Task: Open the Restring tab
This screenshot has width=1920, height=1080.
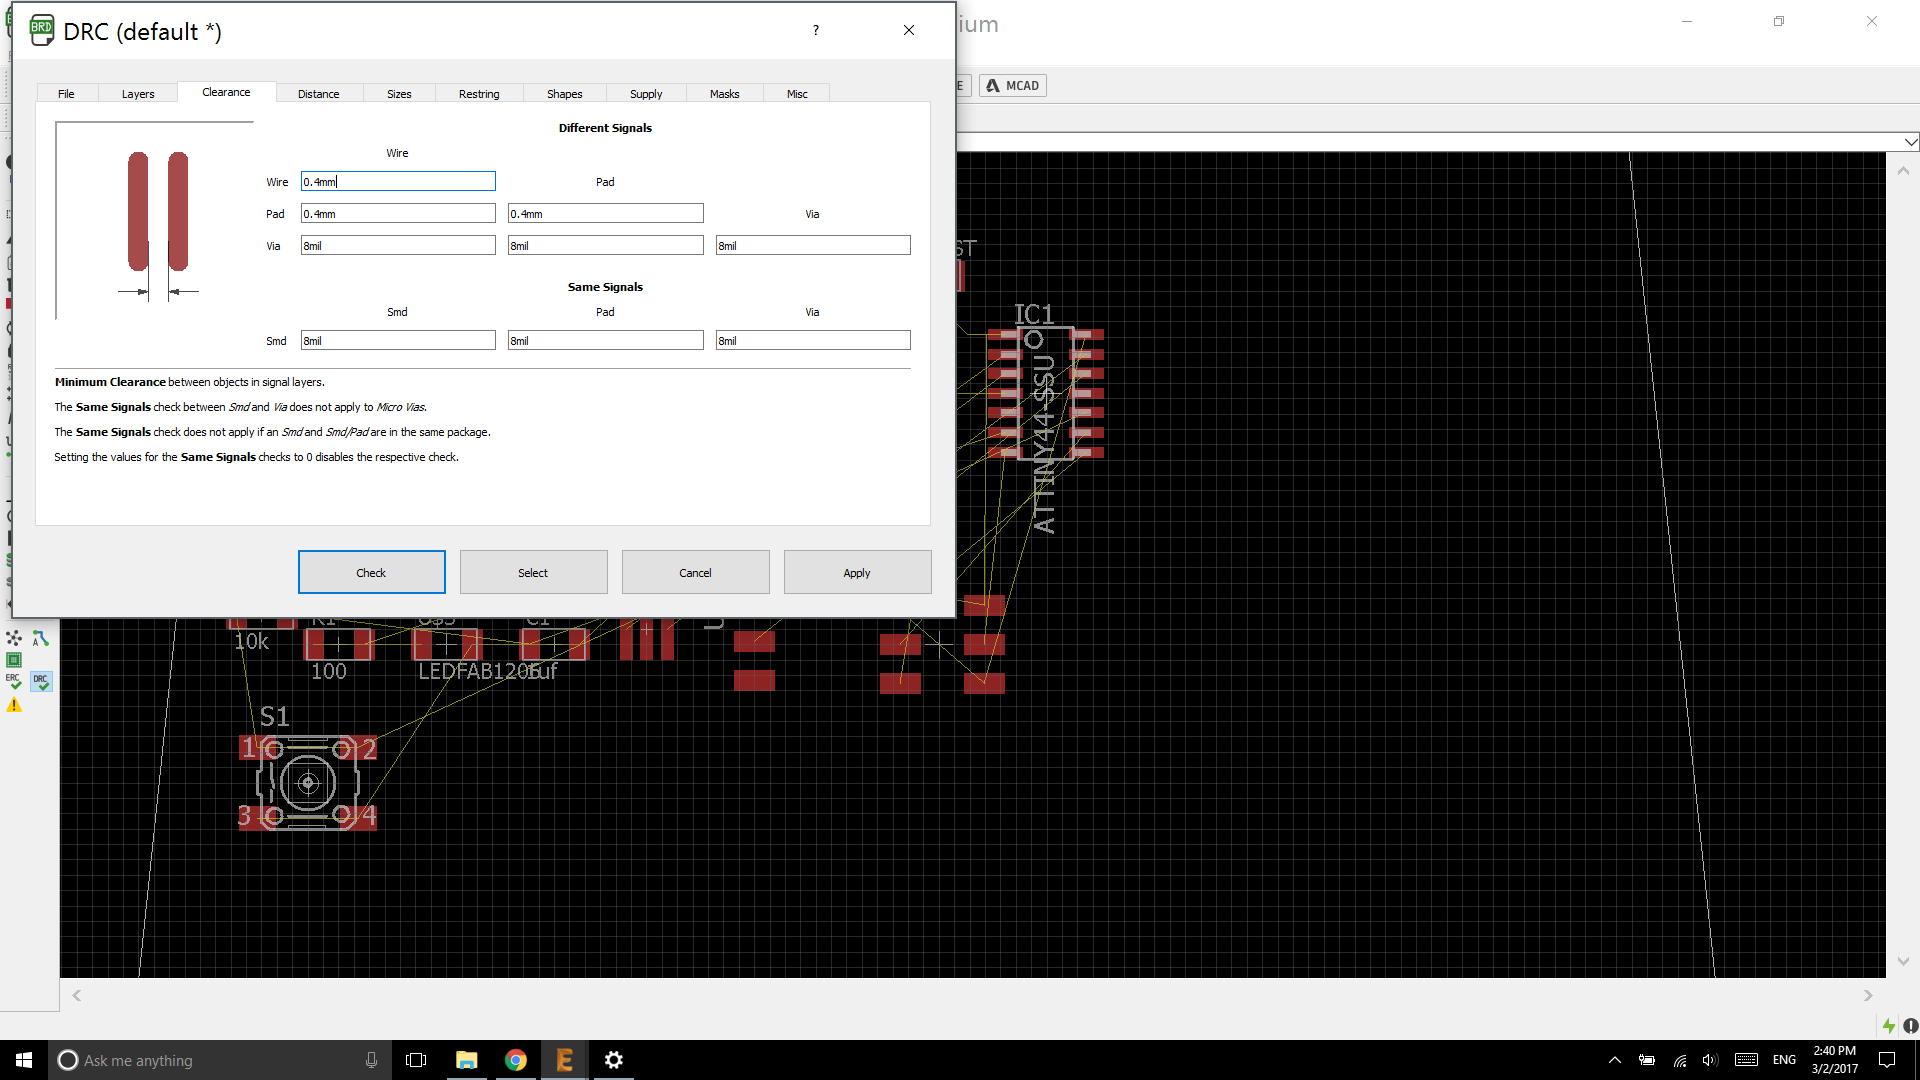Action: click(x=478, y=94)
